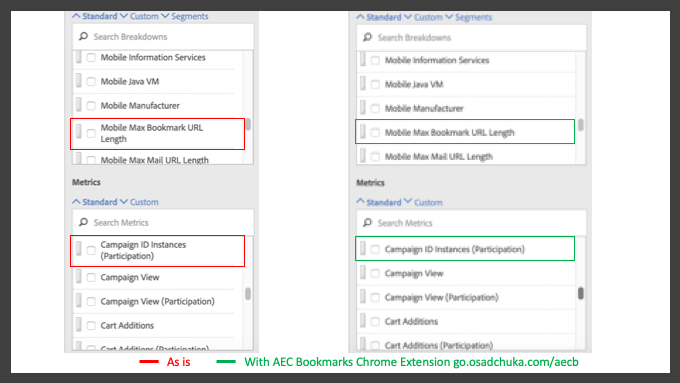
Task: Tick Cart Additions checkbox in right panel
Action: pyautogui.click(x=375, y=321)
